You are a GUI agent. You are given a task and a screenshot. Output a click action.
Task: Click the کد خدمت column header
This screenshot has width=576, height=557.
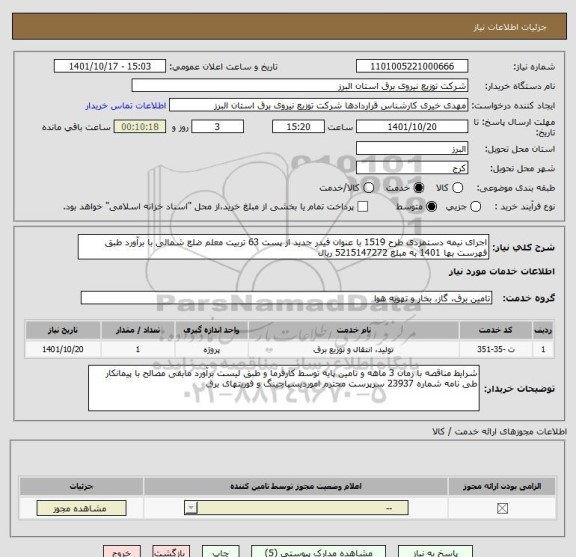496,330
